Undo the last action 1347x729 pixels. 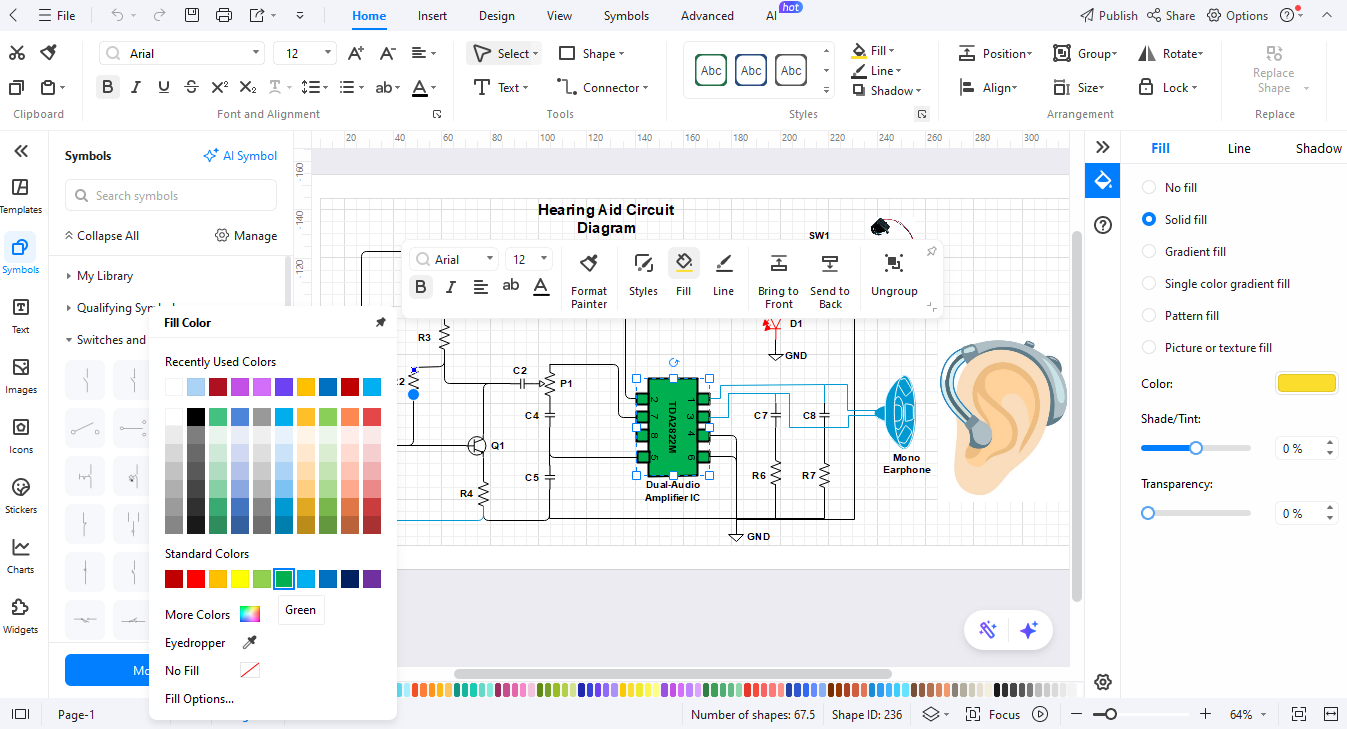118,15
